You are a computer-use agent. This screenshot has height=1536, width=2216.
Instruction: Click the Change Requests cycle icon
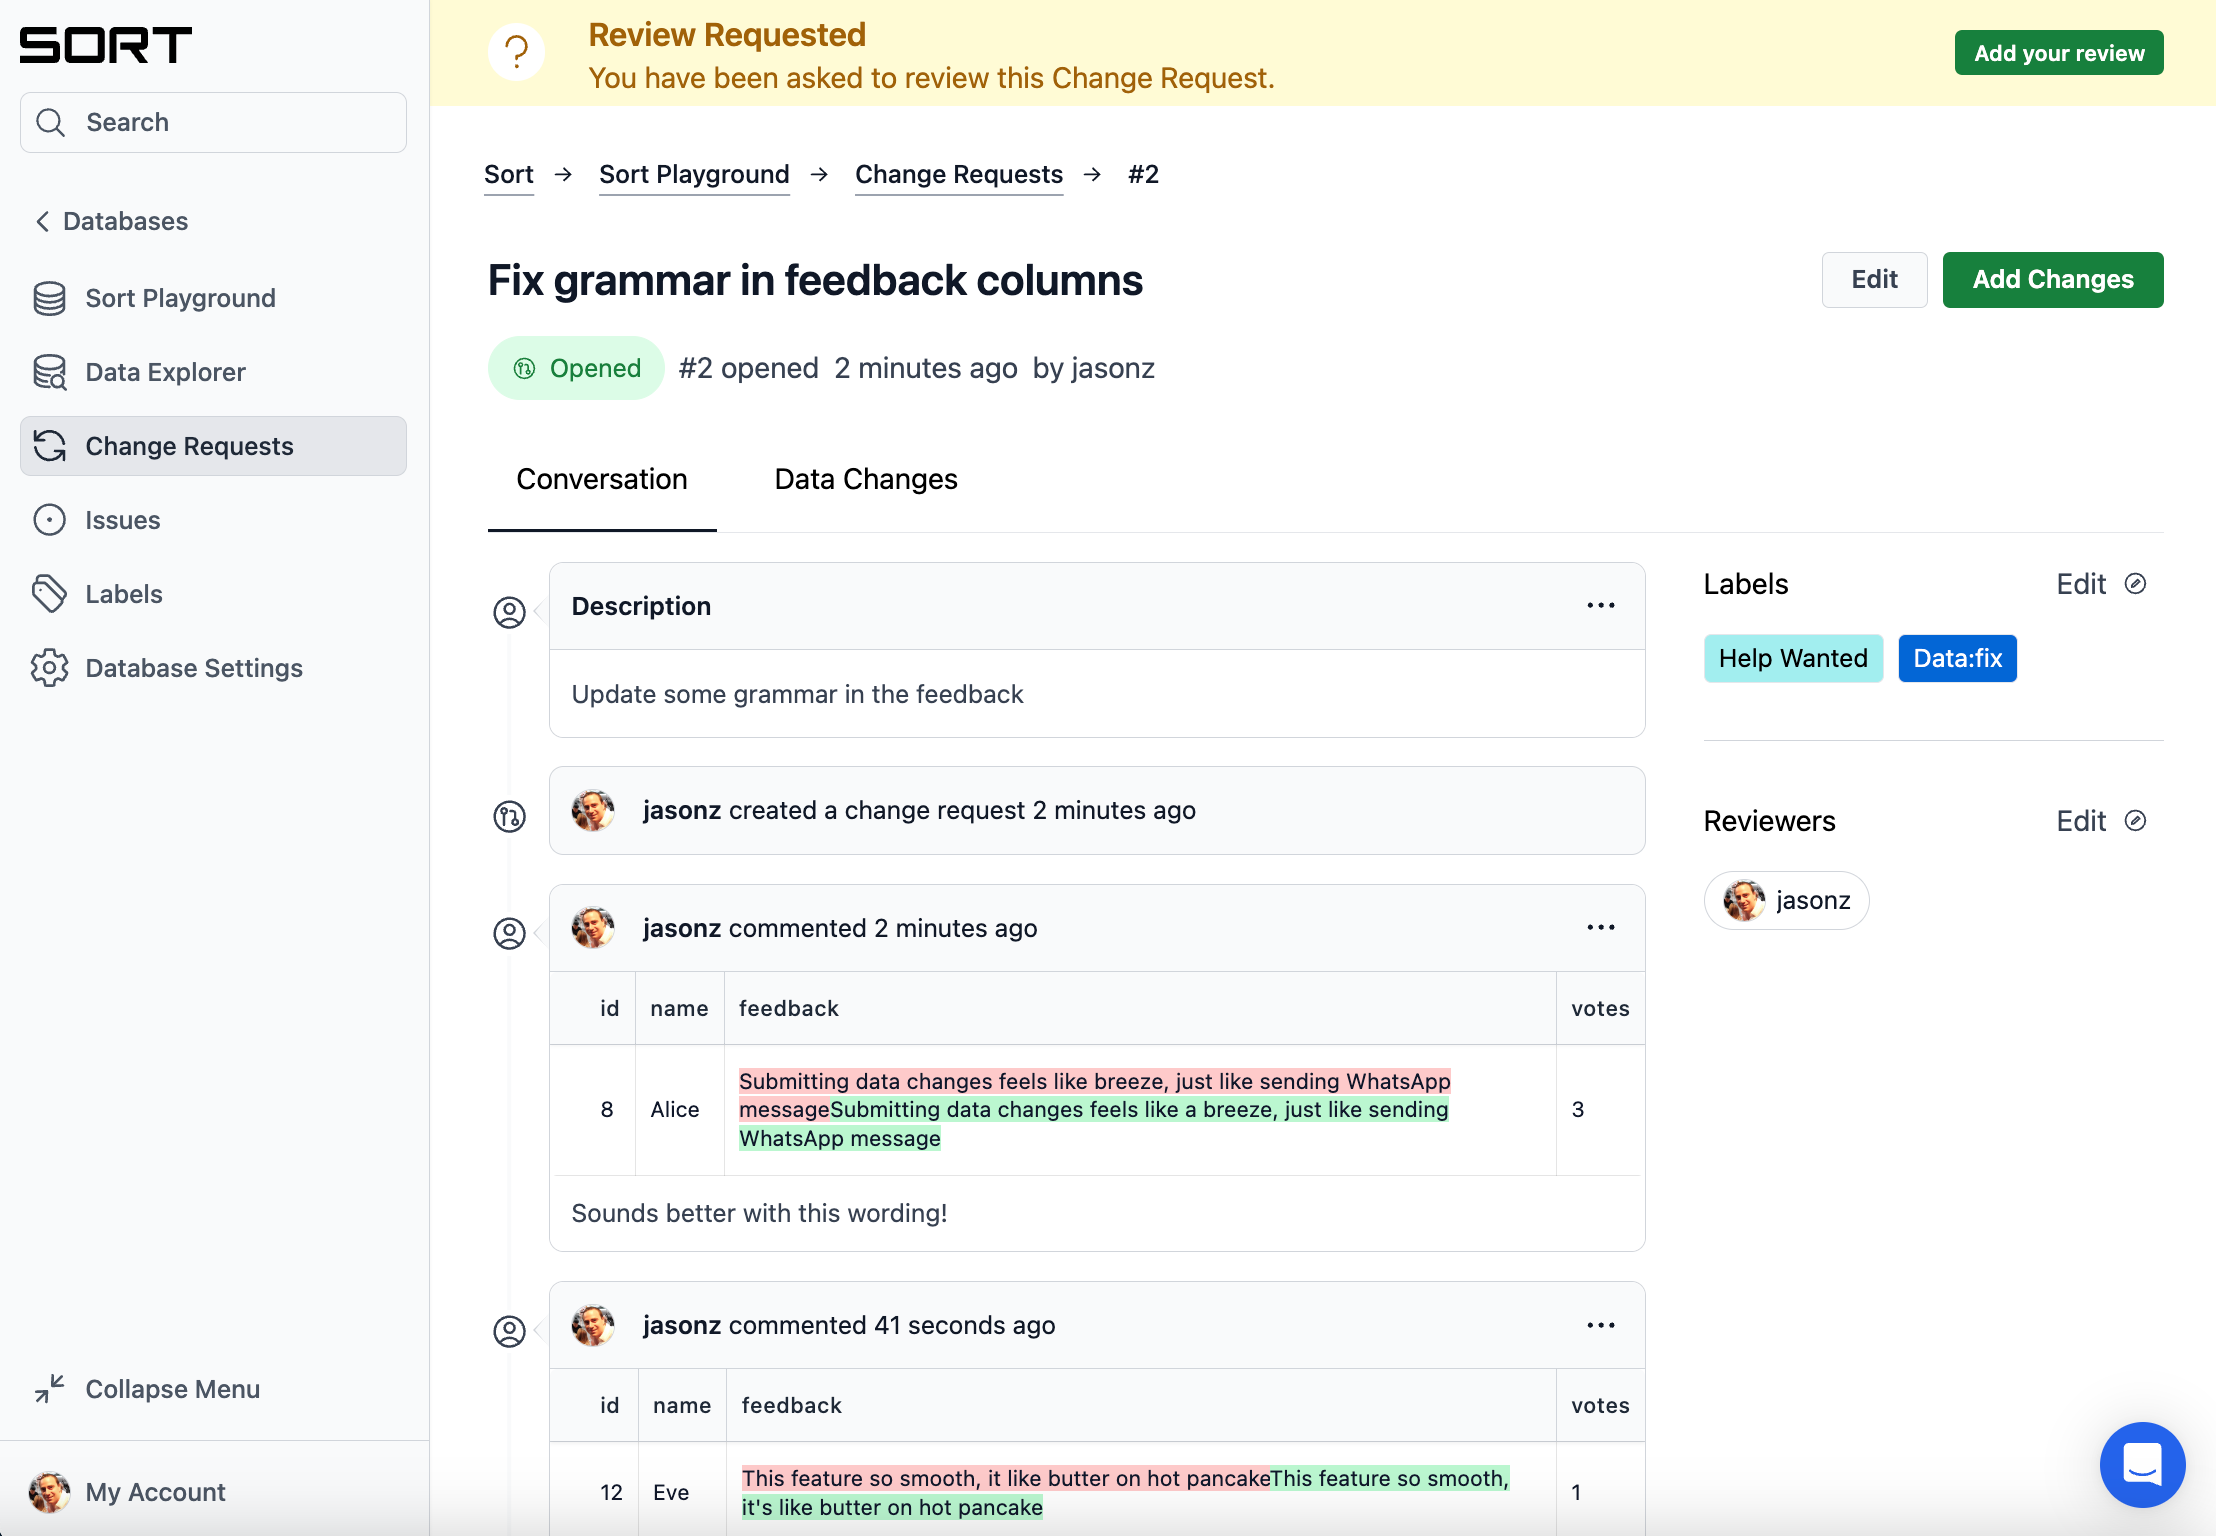(49, 446)
